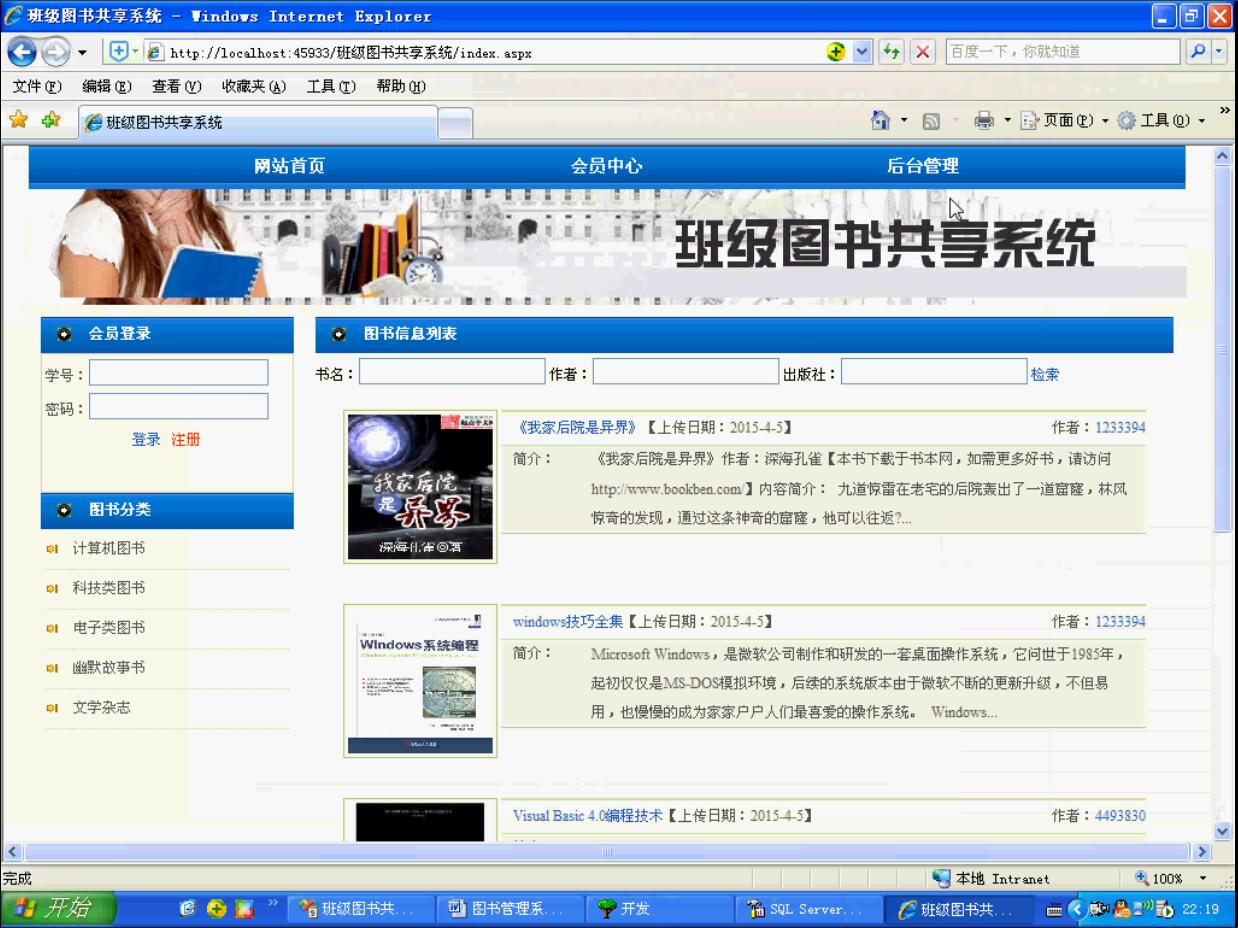Focus the 书名 search field

(452, 372)
